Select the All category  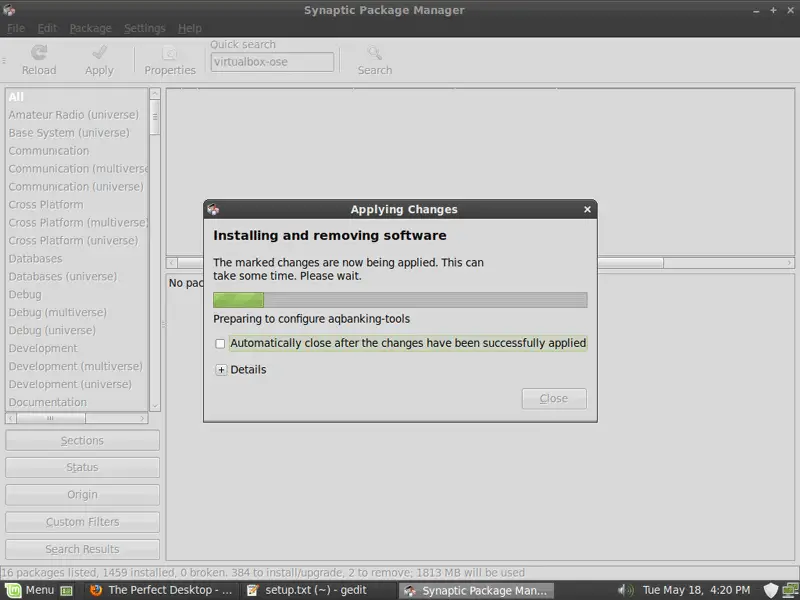tap(77, 96)
